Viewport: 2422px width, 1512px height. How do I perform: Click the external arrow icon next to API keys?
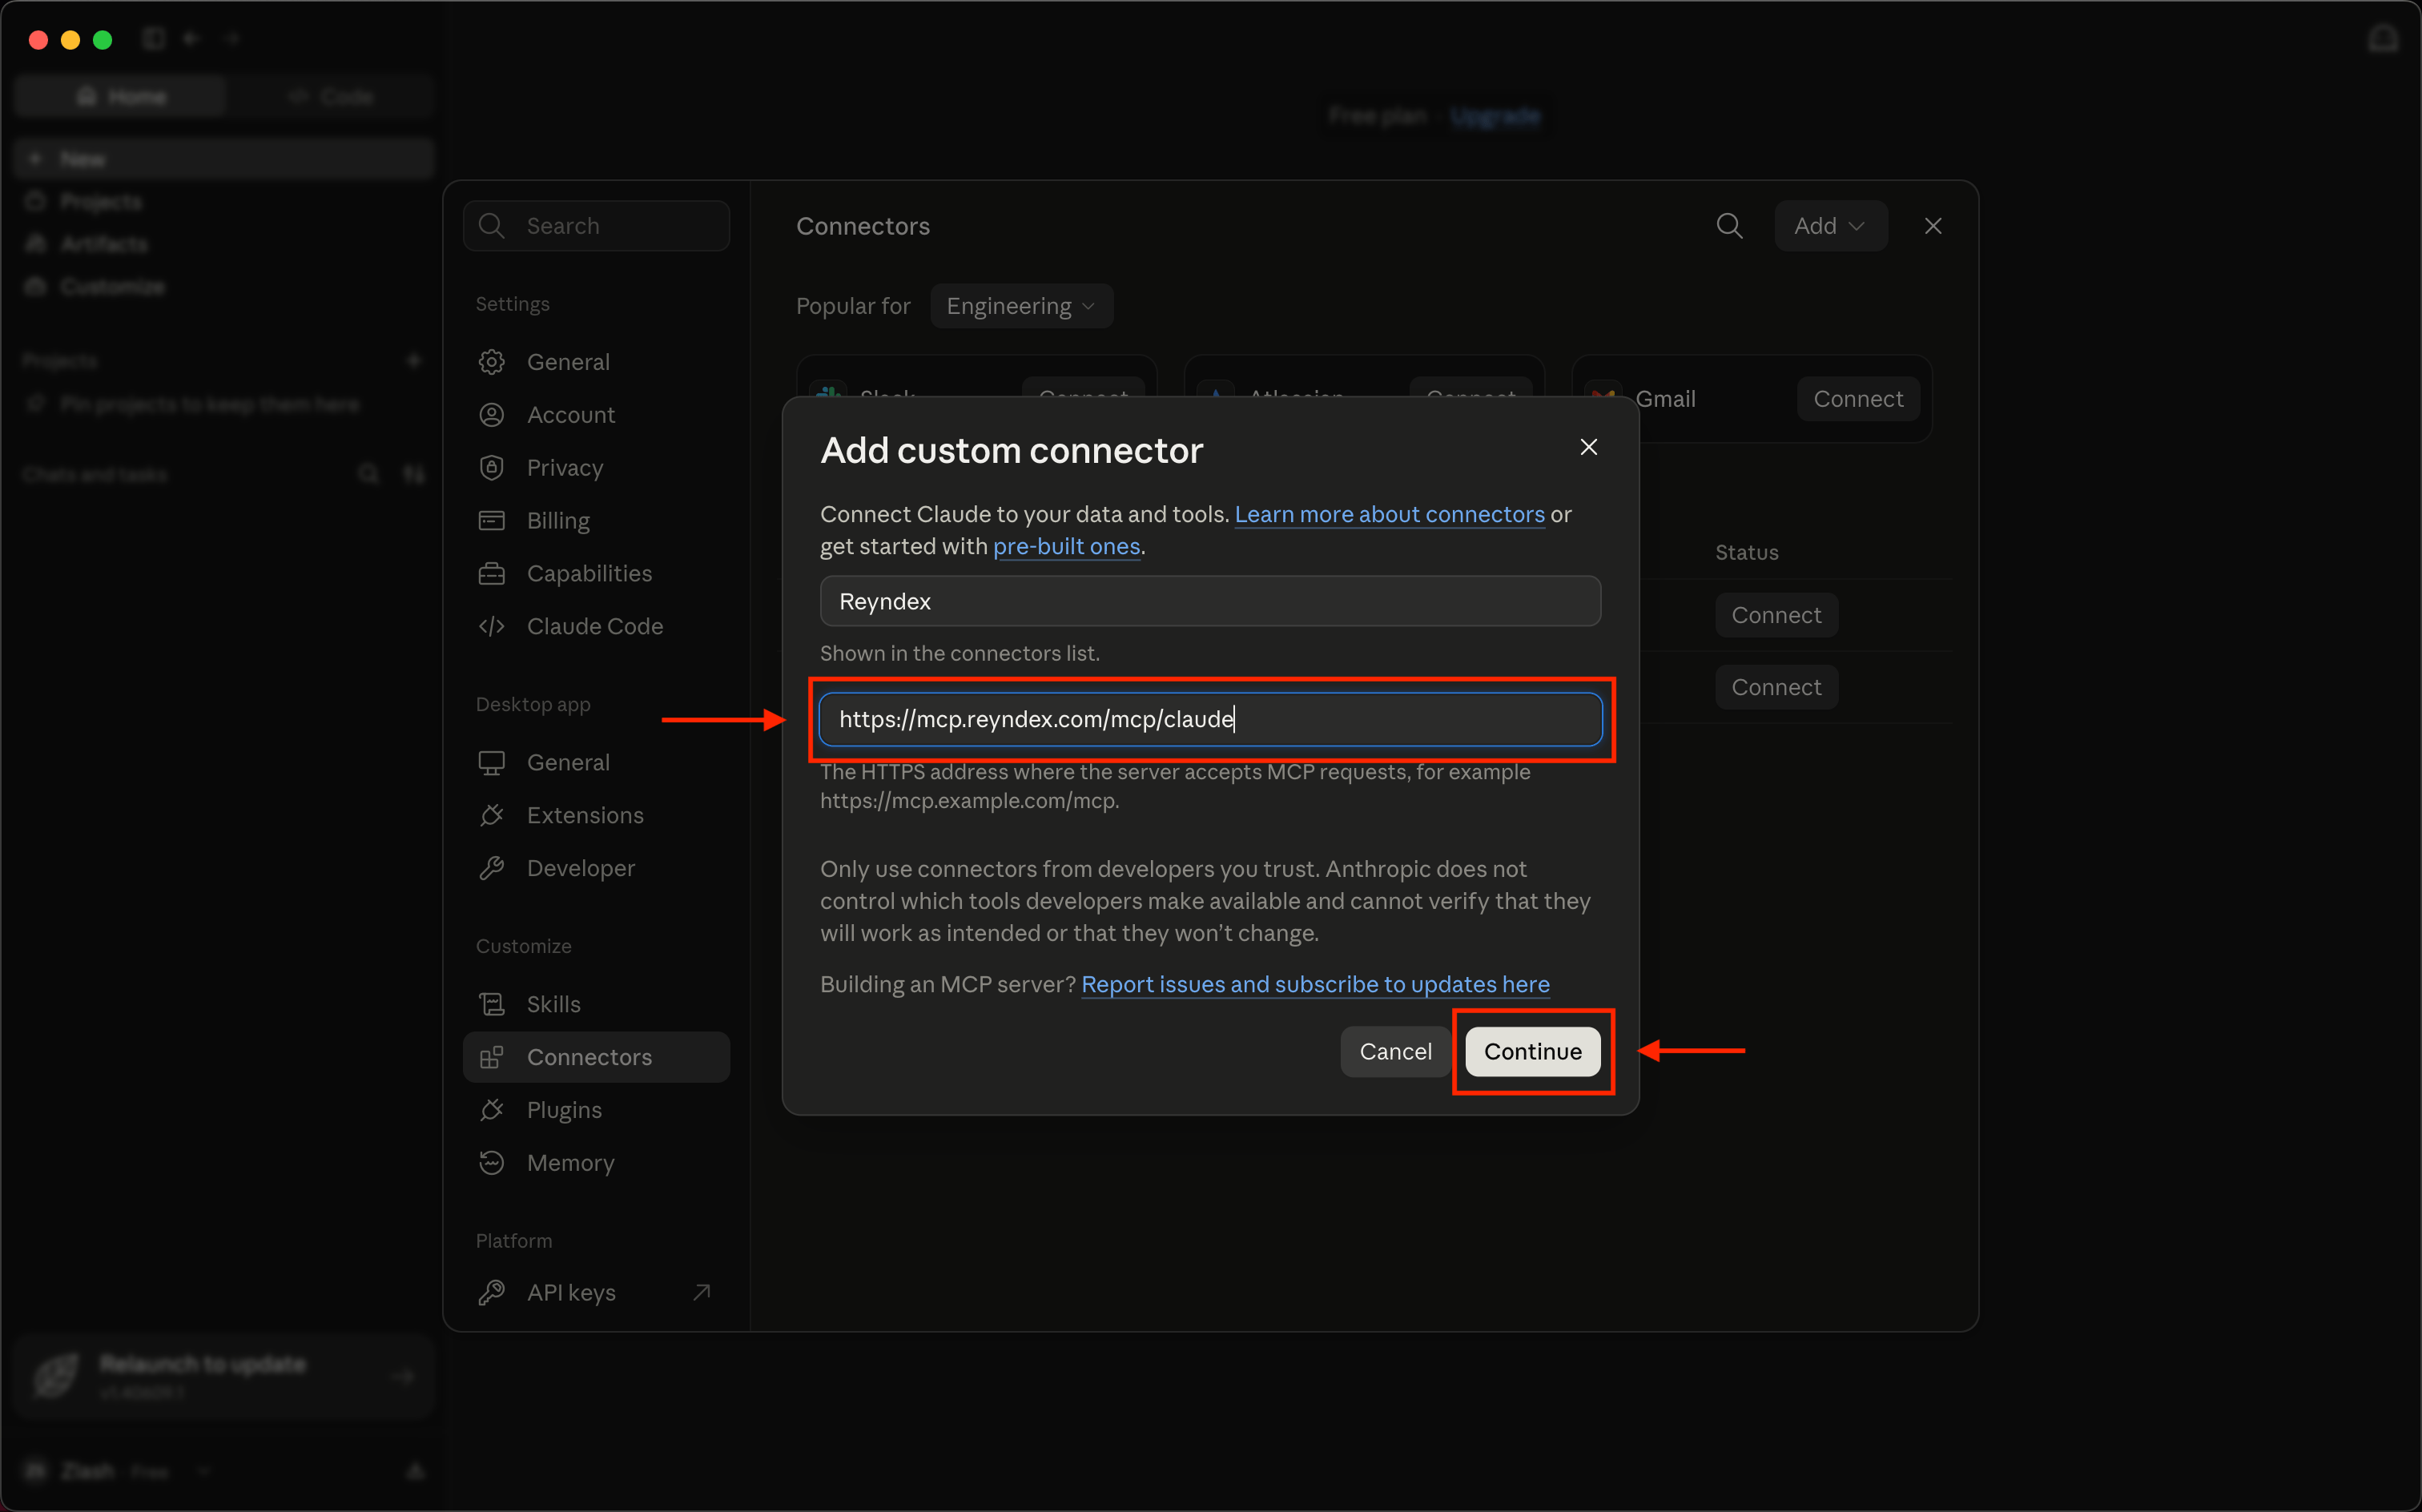702,1292
